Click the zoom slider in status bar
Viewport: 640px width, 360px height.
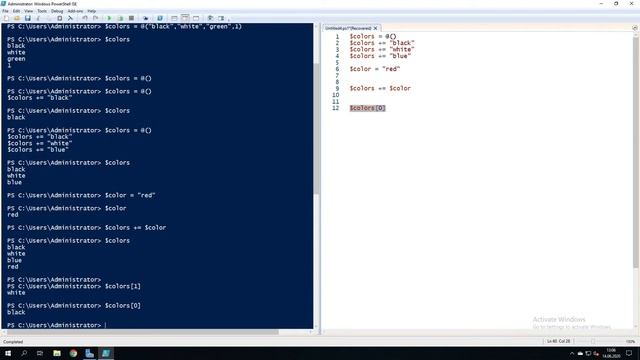point(593,341)
